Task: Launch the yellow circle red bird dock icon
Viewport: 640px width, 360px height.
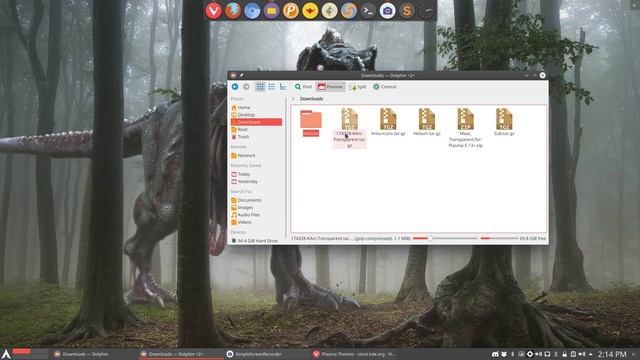Action: click(x=310, y=11)
